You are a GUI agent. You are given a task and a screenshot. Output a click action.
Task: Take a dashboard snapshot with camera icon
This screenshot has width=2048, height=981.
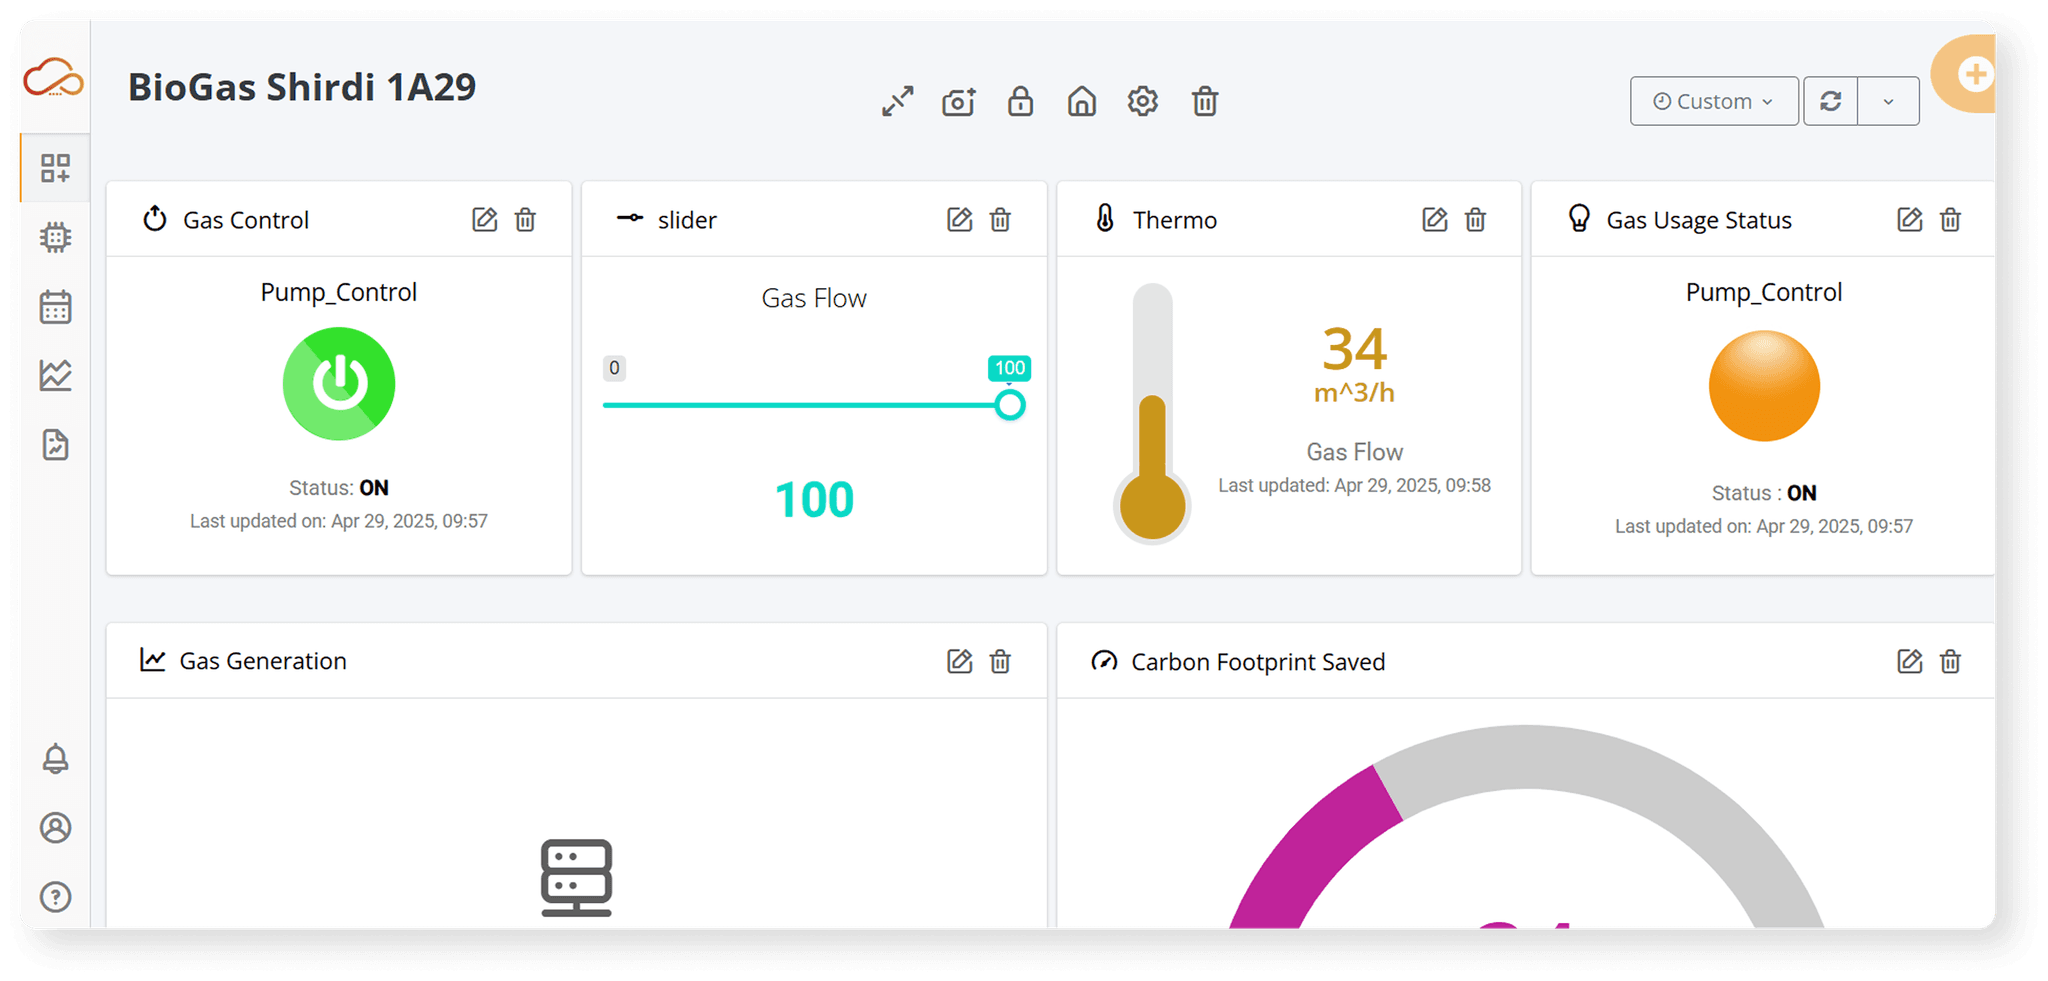[958, 101]
